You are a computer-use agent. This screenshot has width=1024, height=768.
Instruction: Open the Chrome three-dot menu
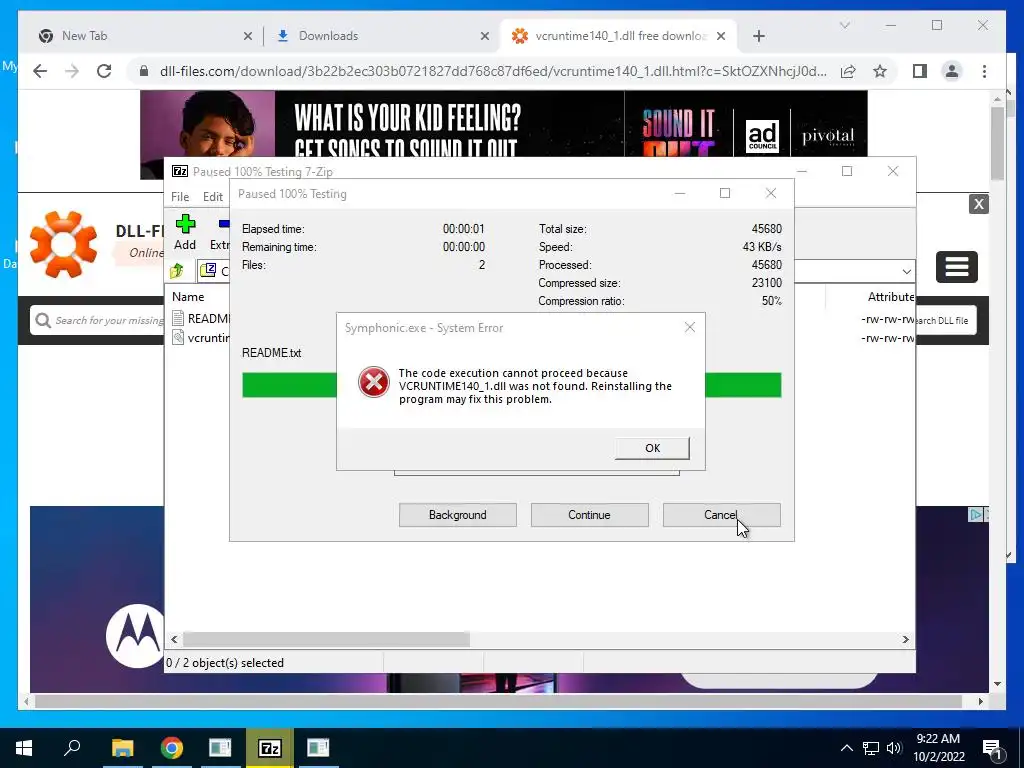(984, 71)
